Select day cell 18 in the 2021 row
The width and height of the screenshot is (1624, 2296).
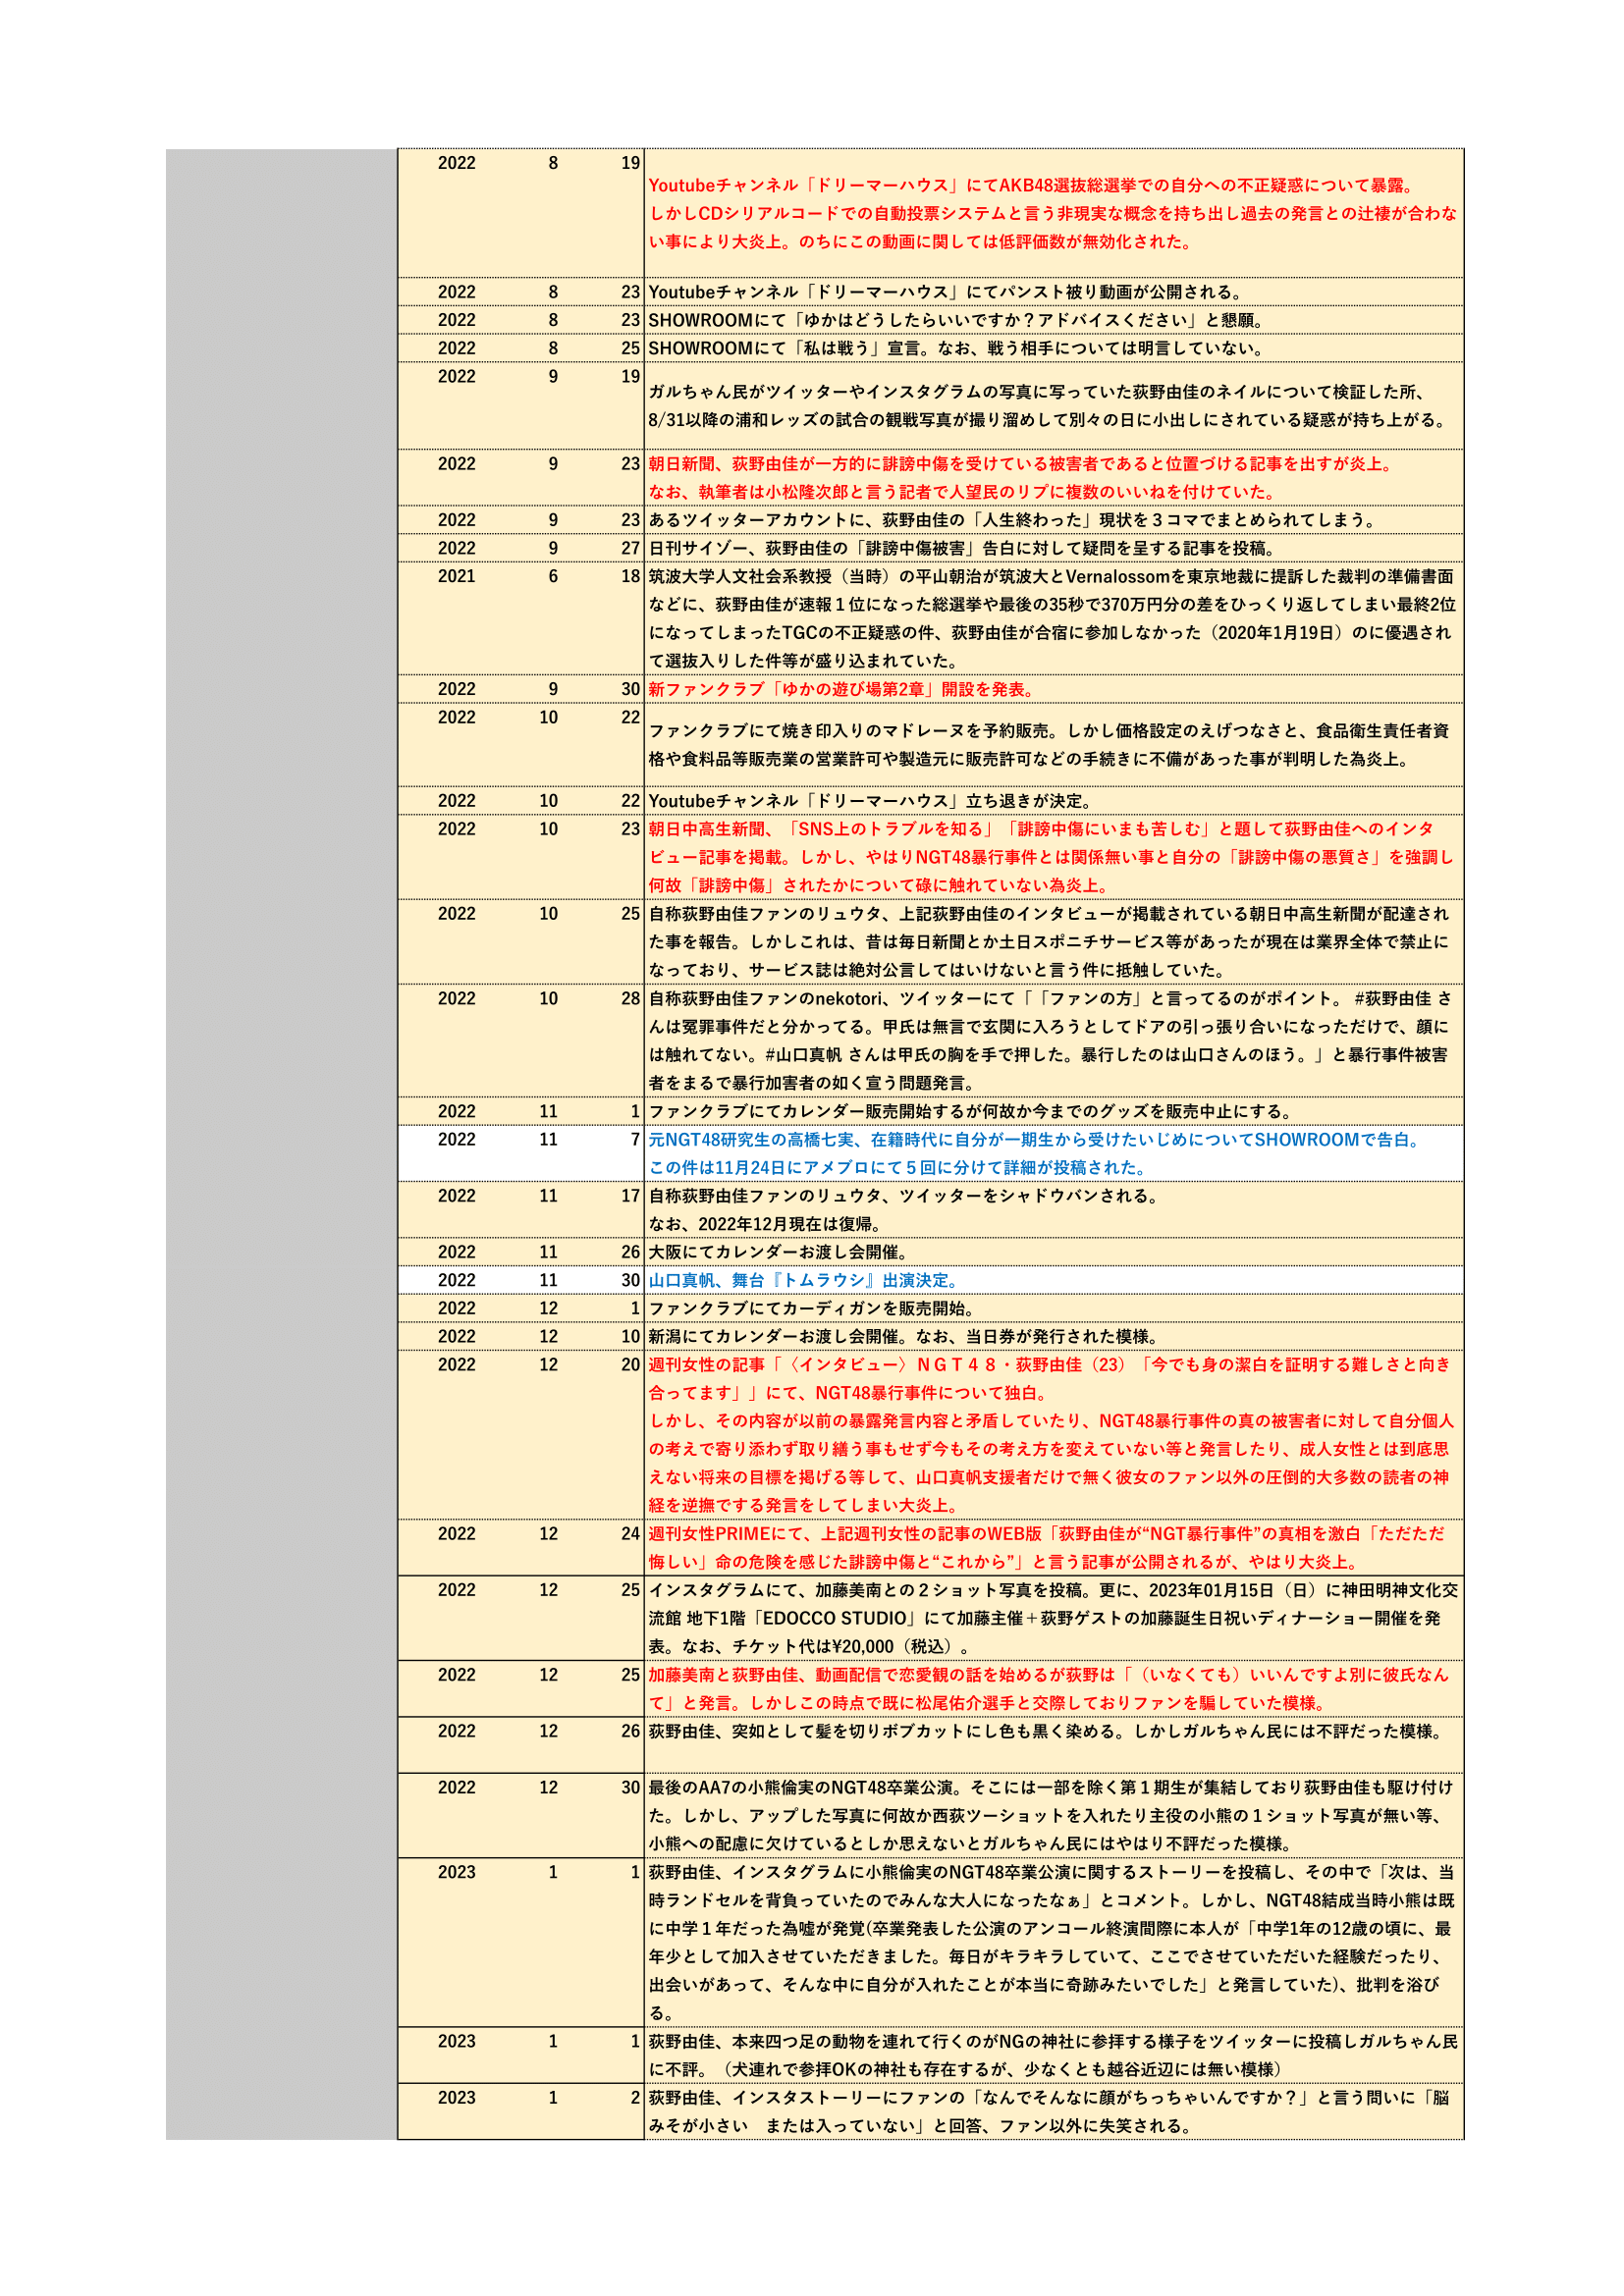630,576
